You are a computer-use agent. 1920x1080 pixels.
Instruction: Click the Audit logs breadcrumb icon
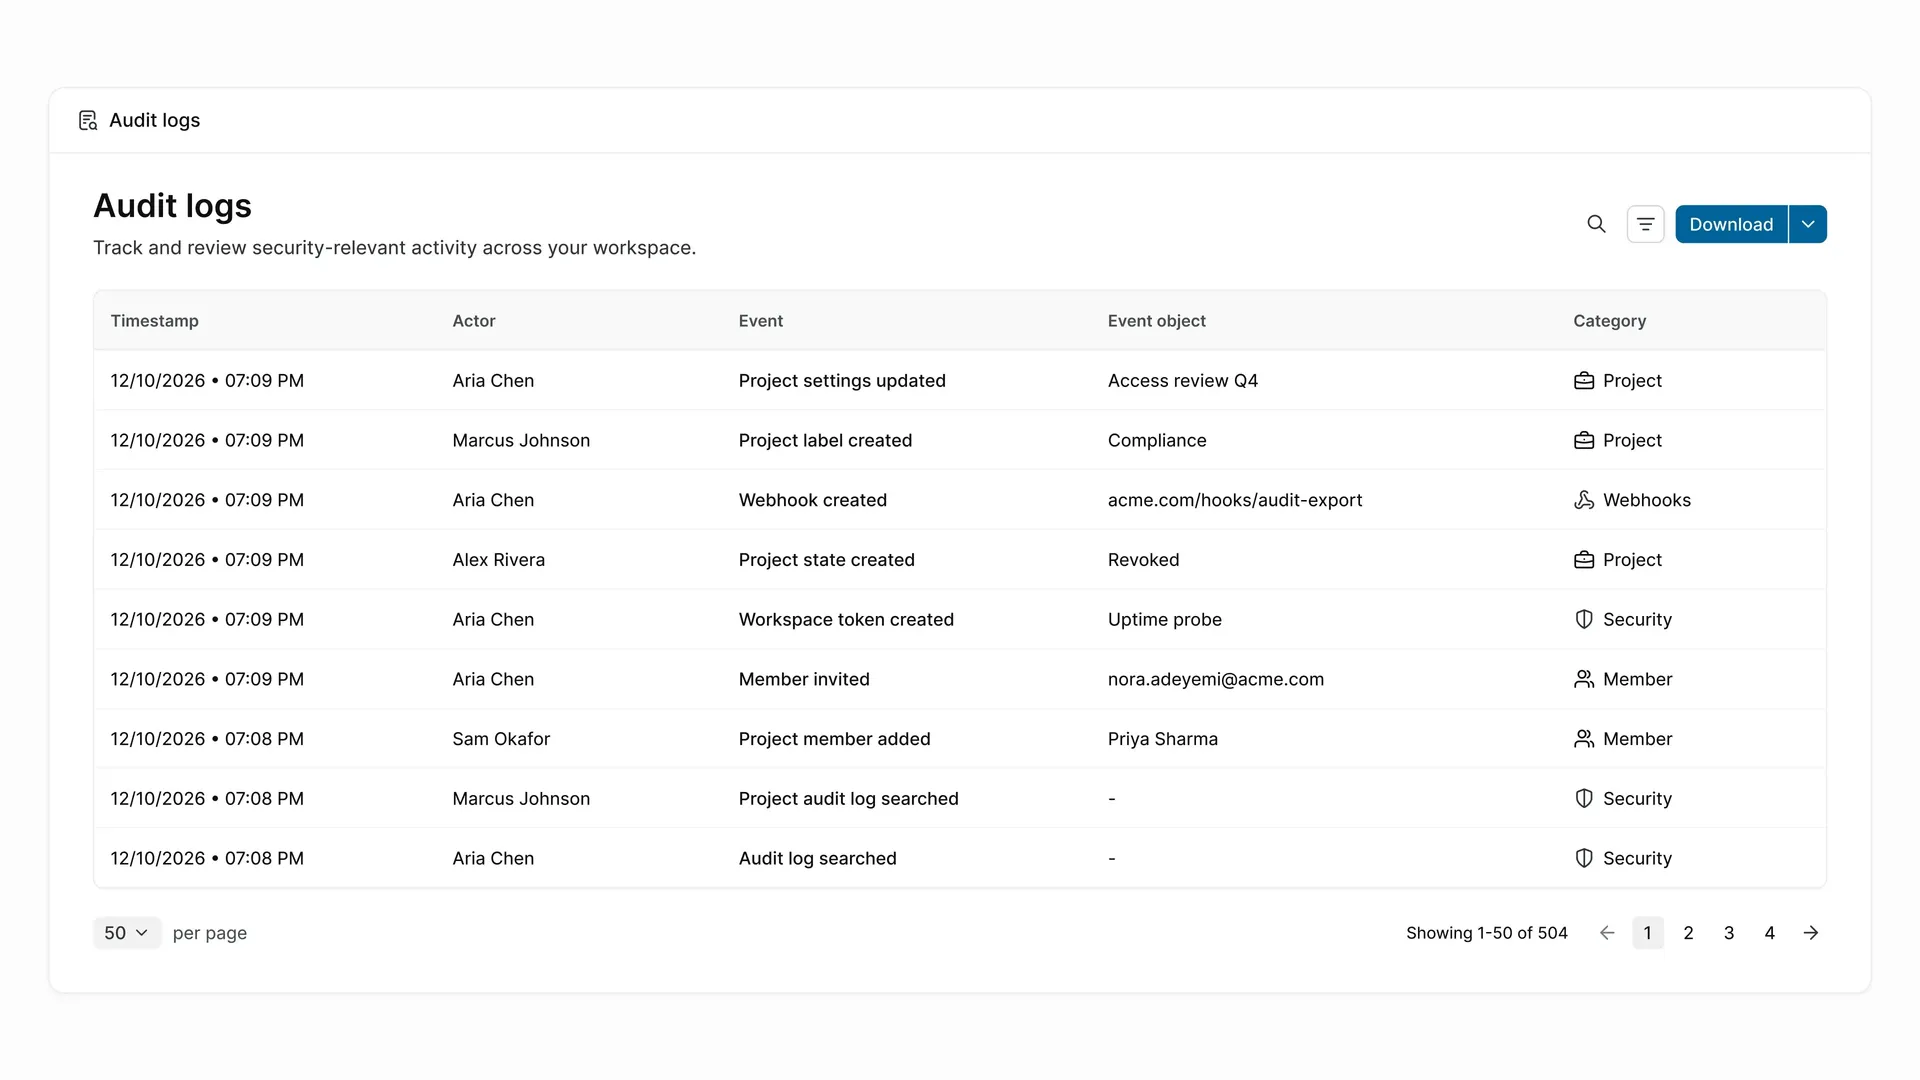[88, 120]
